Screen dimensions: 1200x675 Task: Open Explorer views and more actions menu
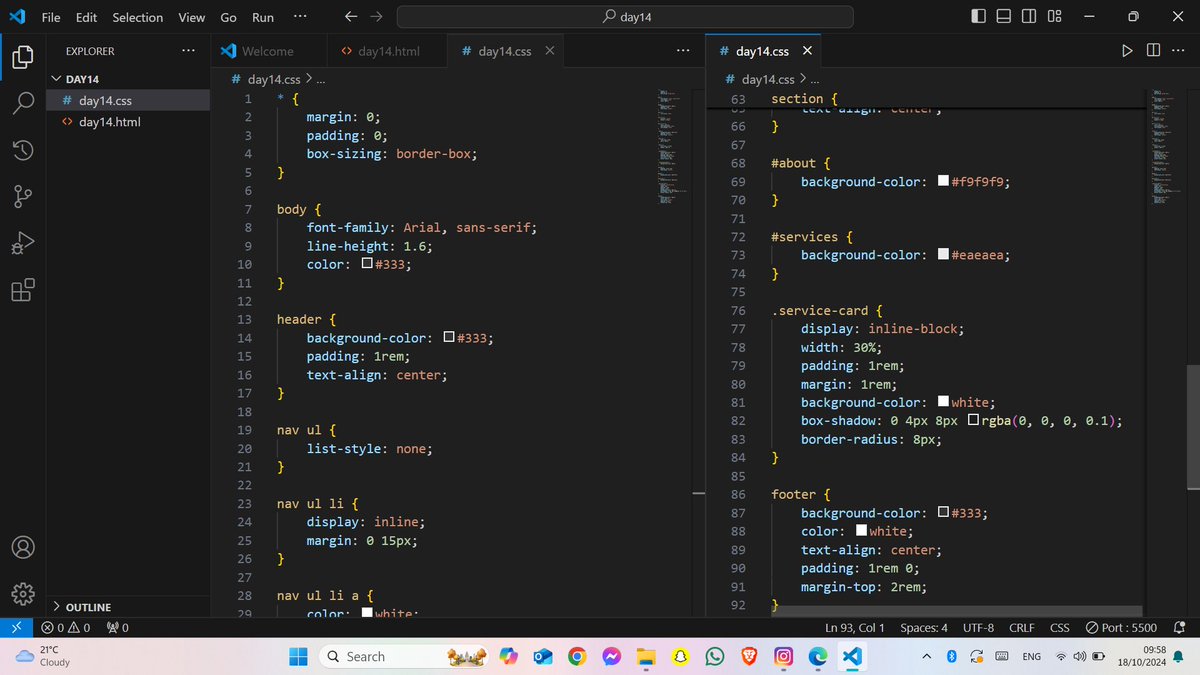189,51
